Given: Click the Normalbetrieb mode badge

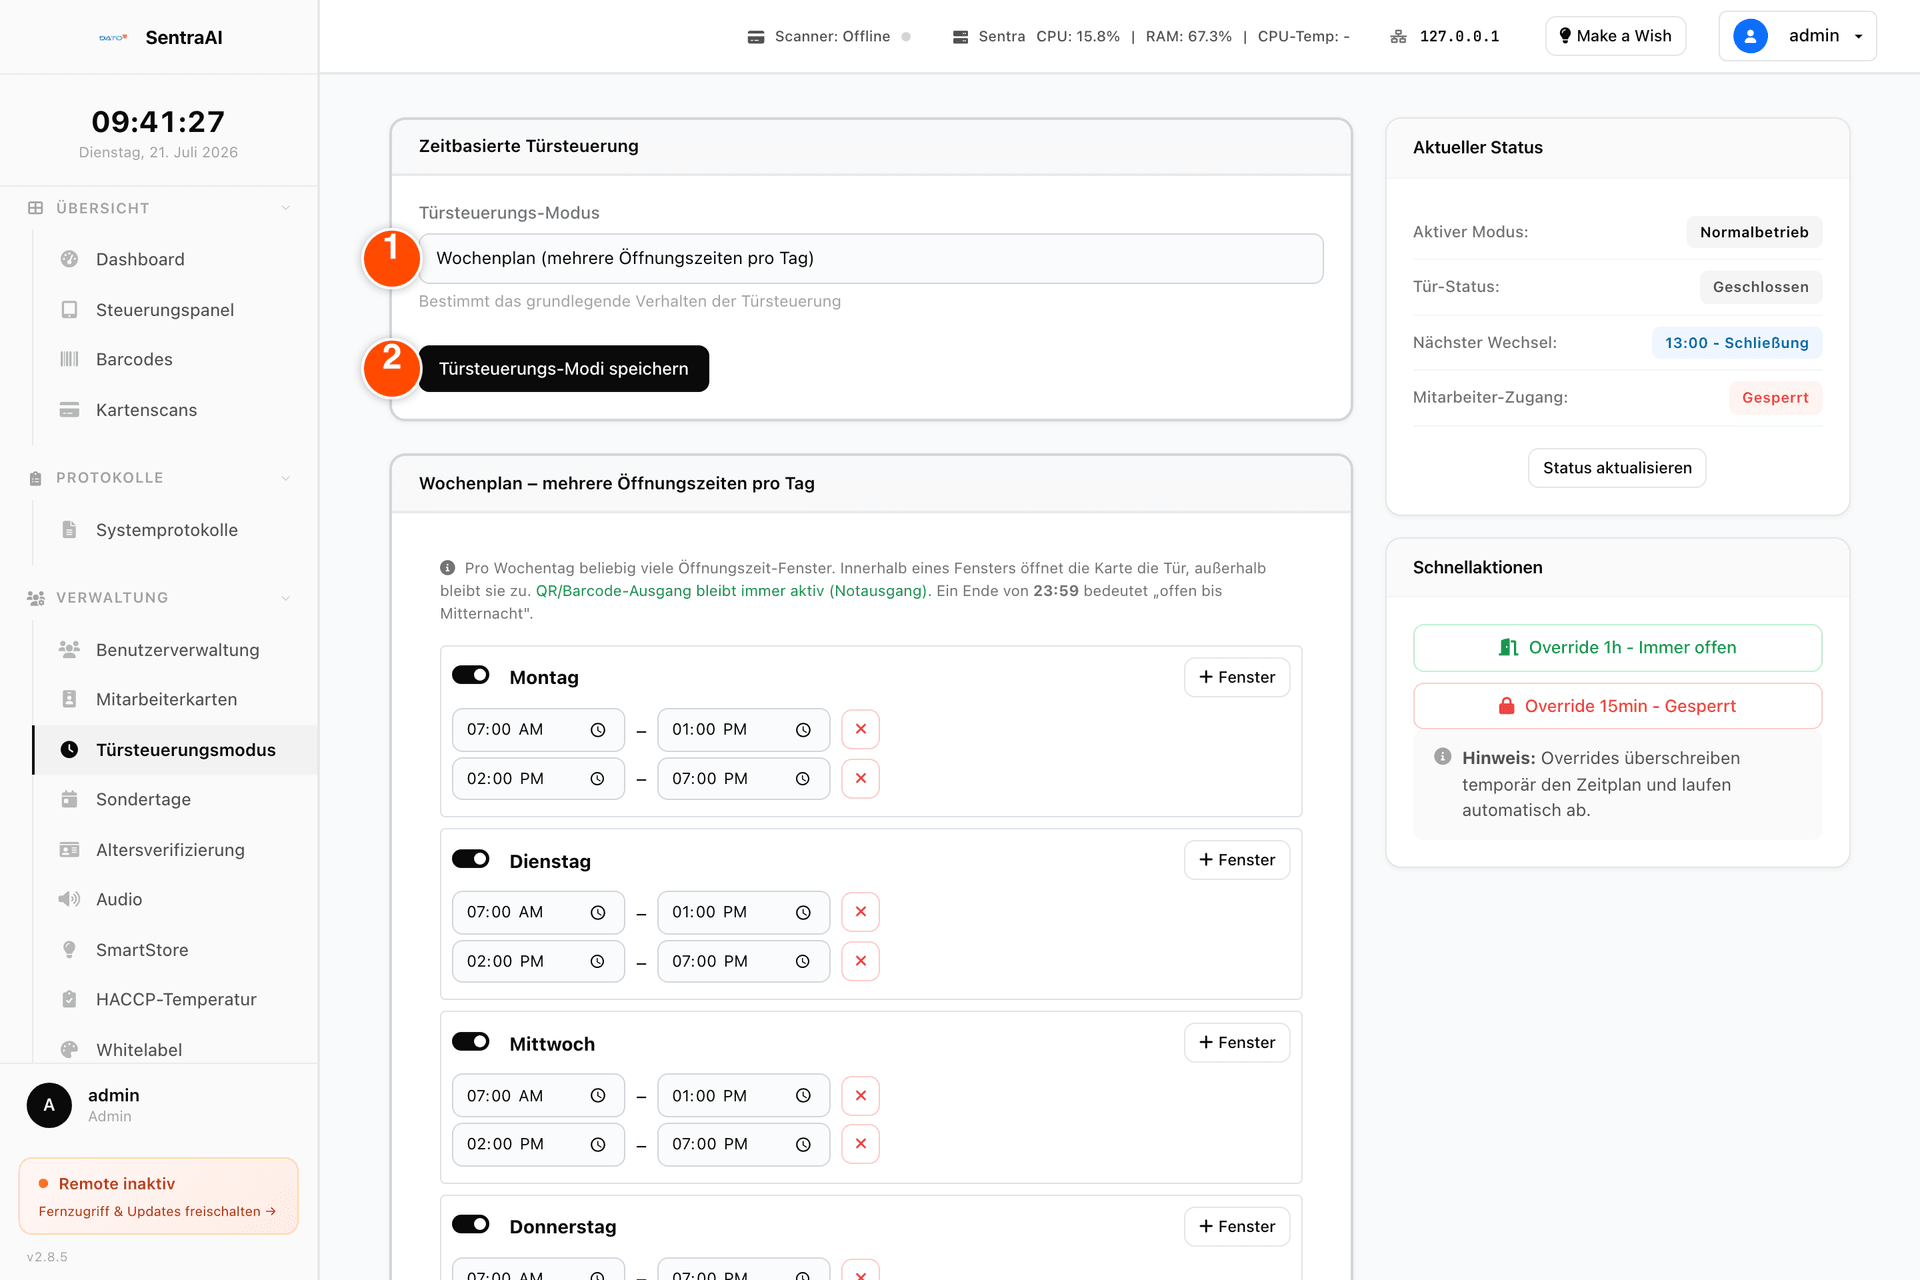Looking at the screenshot, I should click(1754, 232).
